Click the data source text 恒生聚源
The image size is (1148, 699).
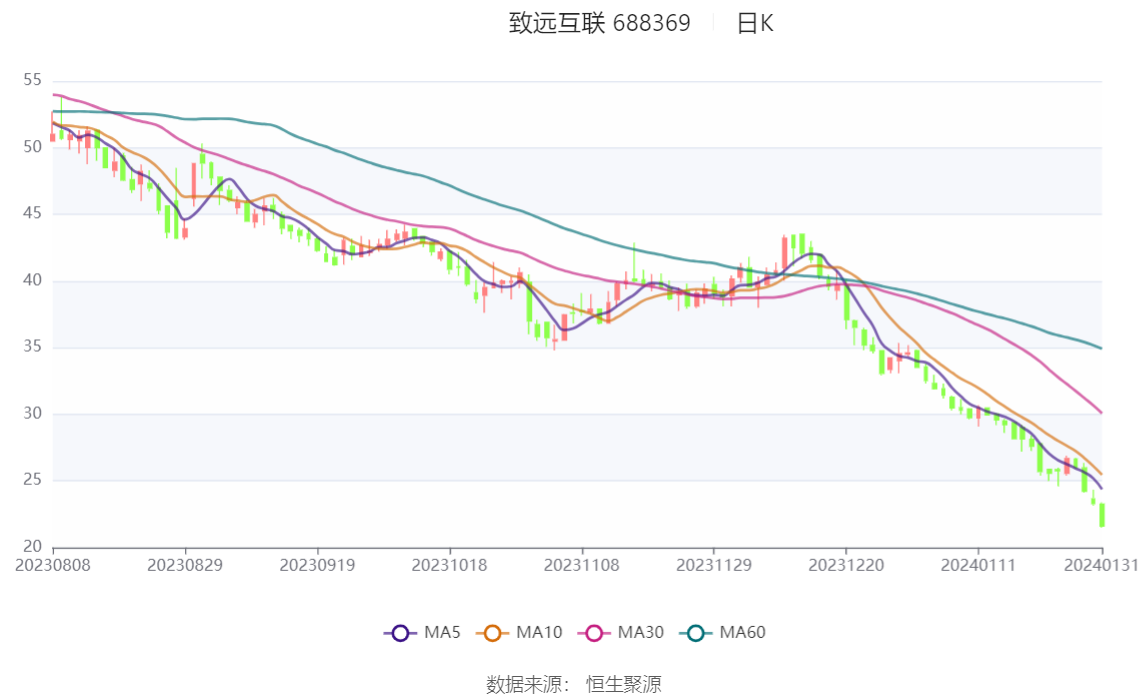click(x=624, y=685)
